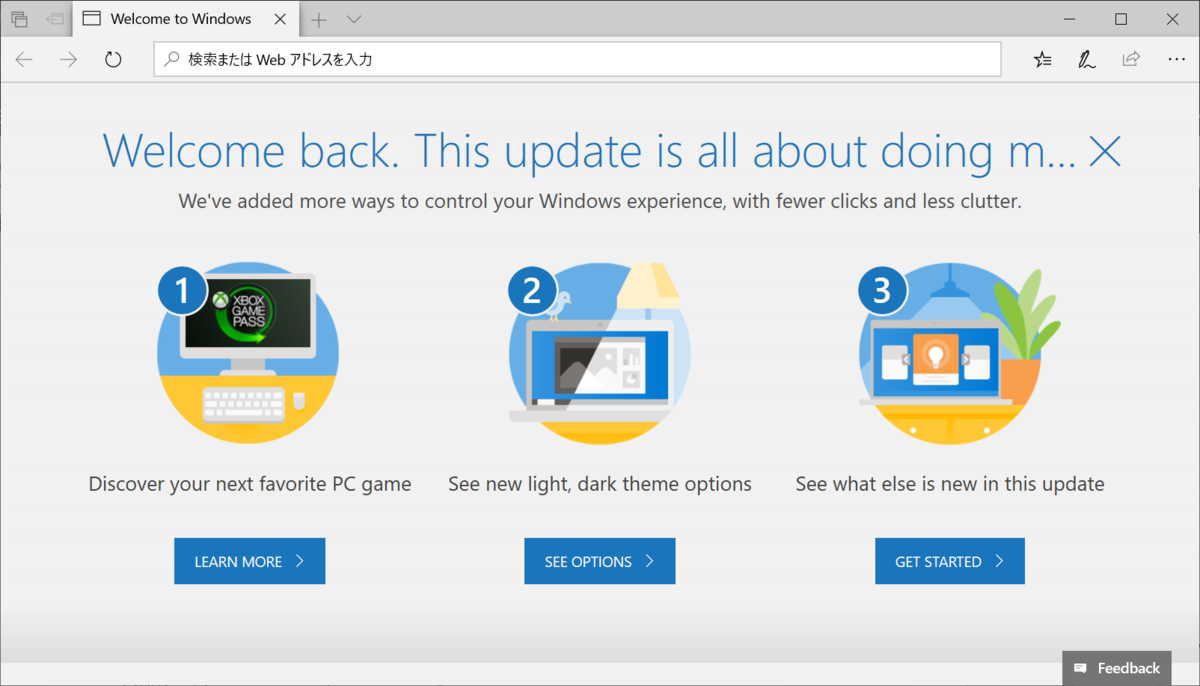Viewport: 1200px width, 686px height.
Task: Open the Feedback button
Action: [x=1117, y=668]
